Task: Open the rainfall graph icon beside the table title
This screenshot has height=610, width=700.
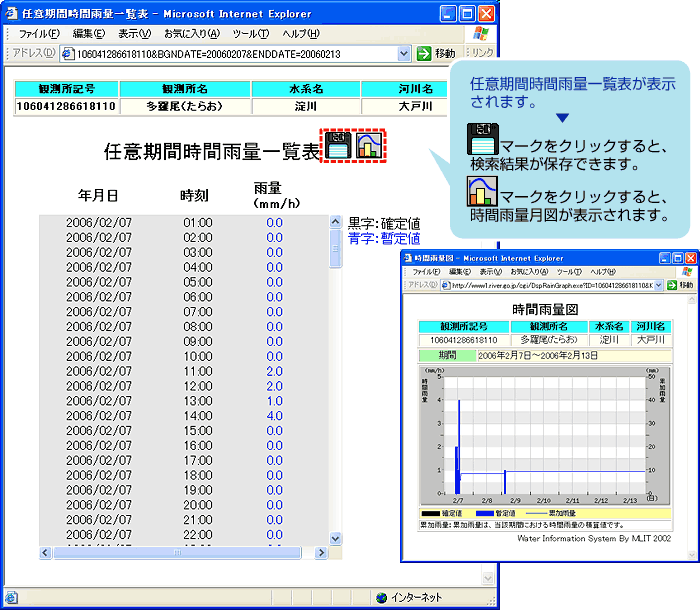Action: 371,146
